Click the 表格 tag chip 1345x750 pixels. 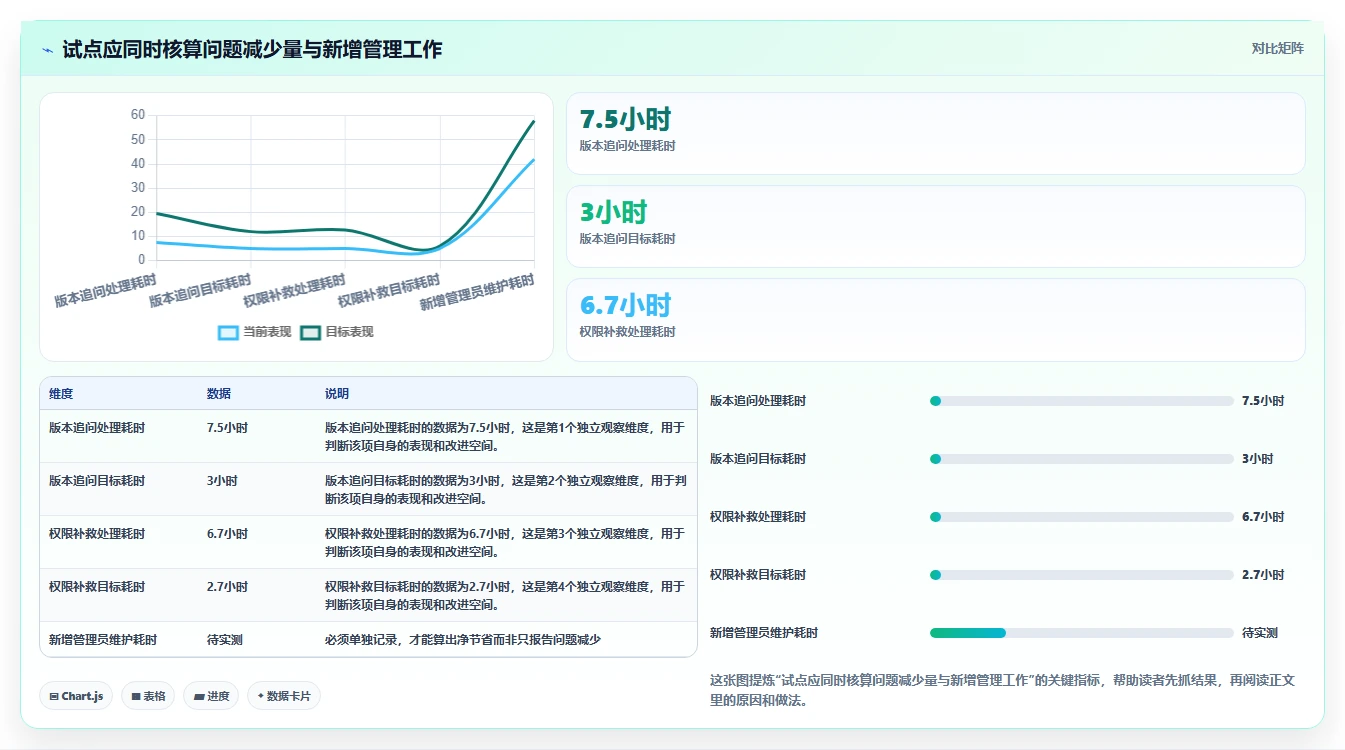pos(148,696)
